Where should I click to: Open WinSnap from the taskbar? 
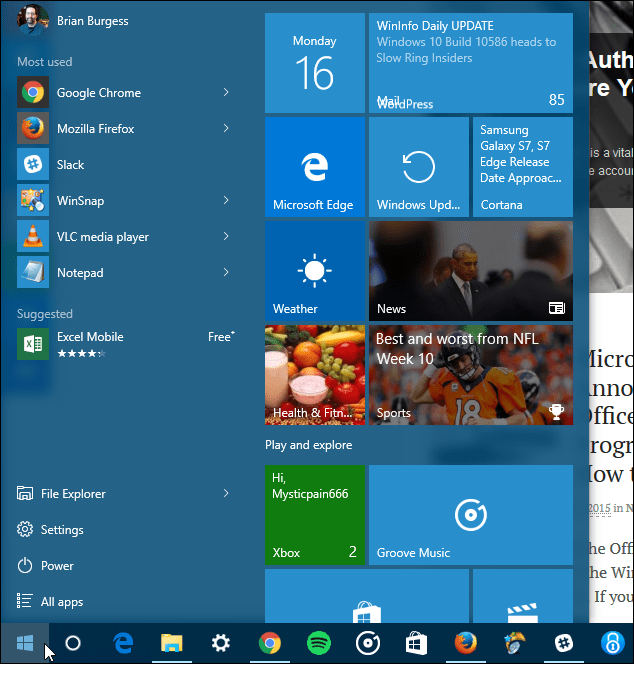coord(515,643)
